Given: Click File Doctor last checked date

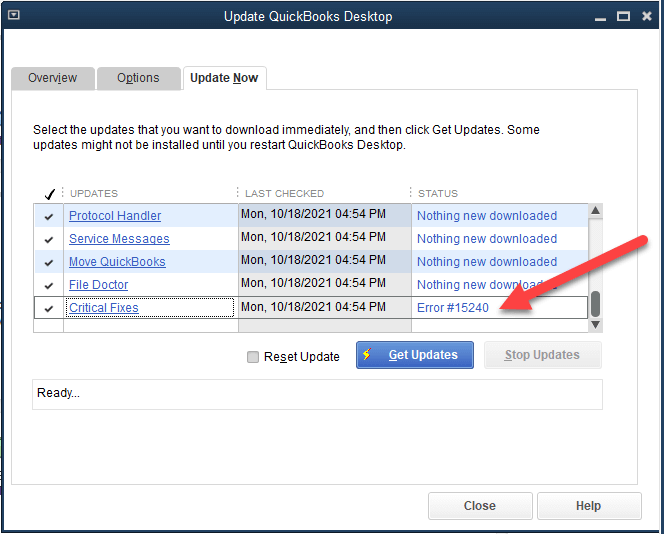Looking at the screenshot, I should [313, 282].
